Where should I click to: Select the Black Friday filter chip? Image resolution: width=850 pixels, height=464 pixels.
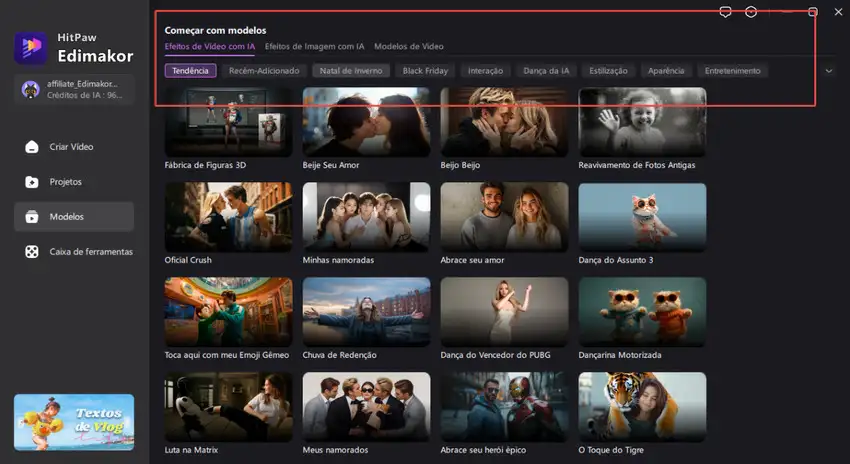426,71
